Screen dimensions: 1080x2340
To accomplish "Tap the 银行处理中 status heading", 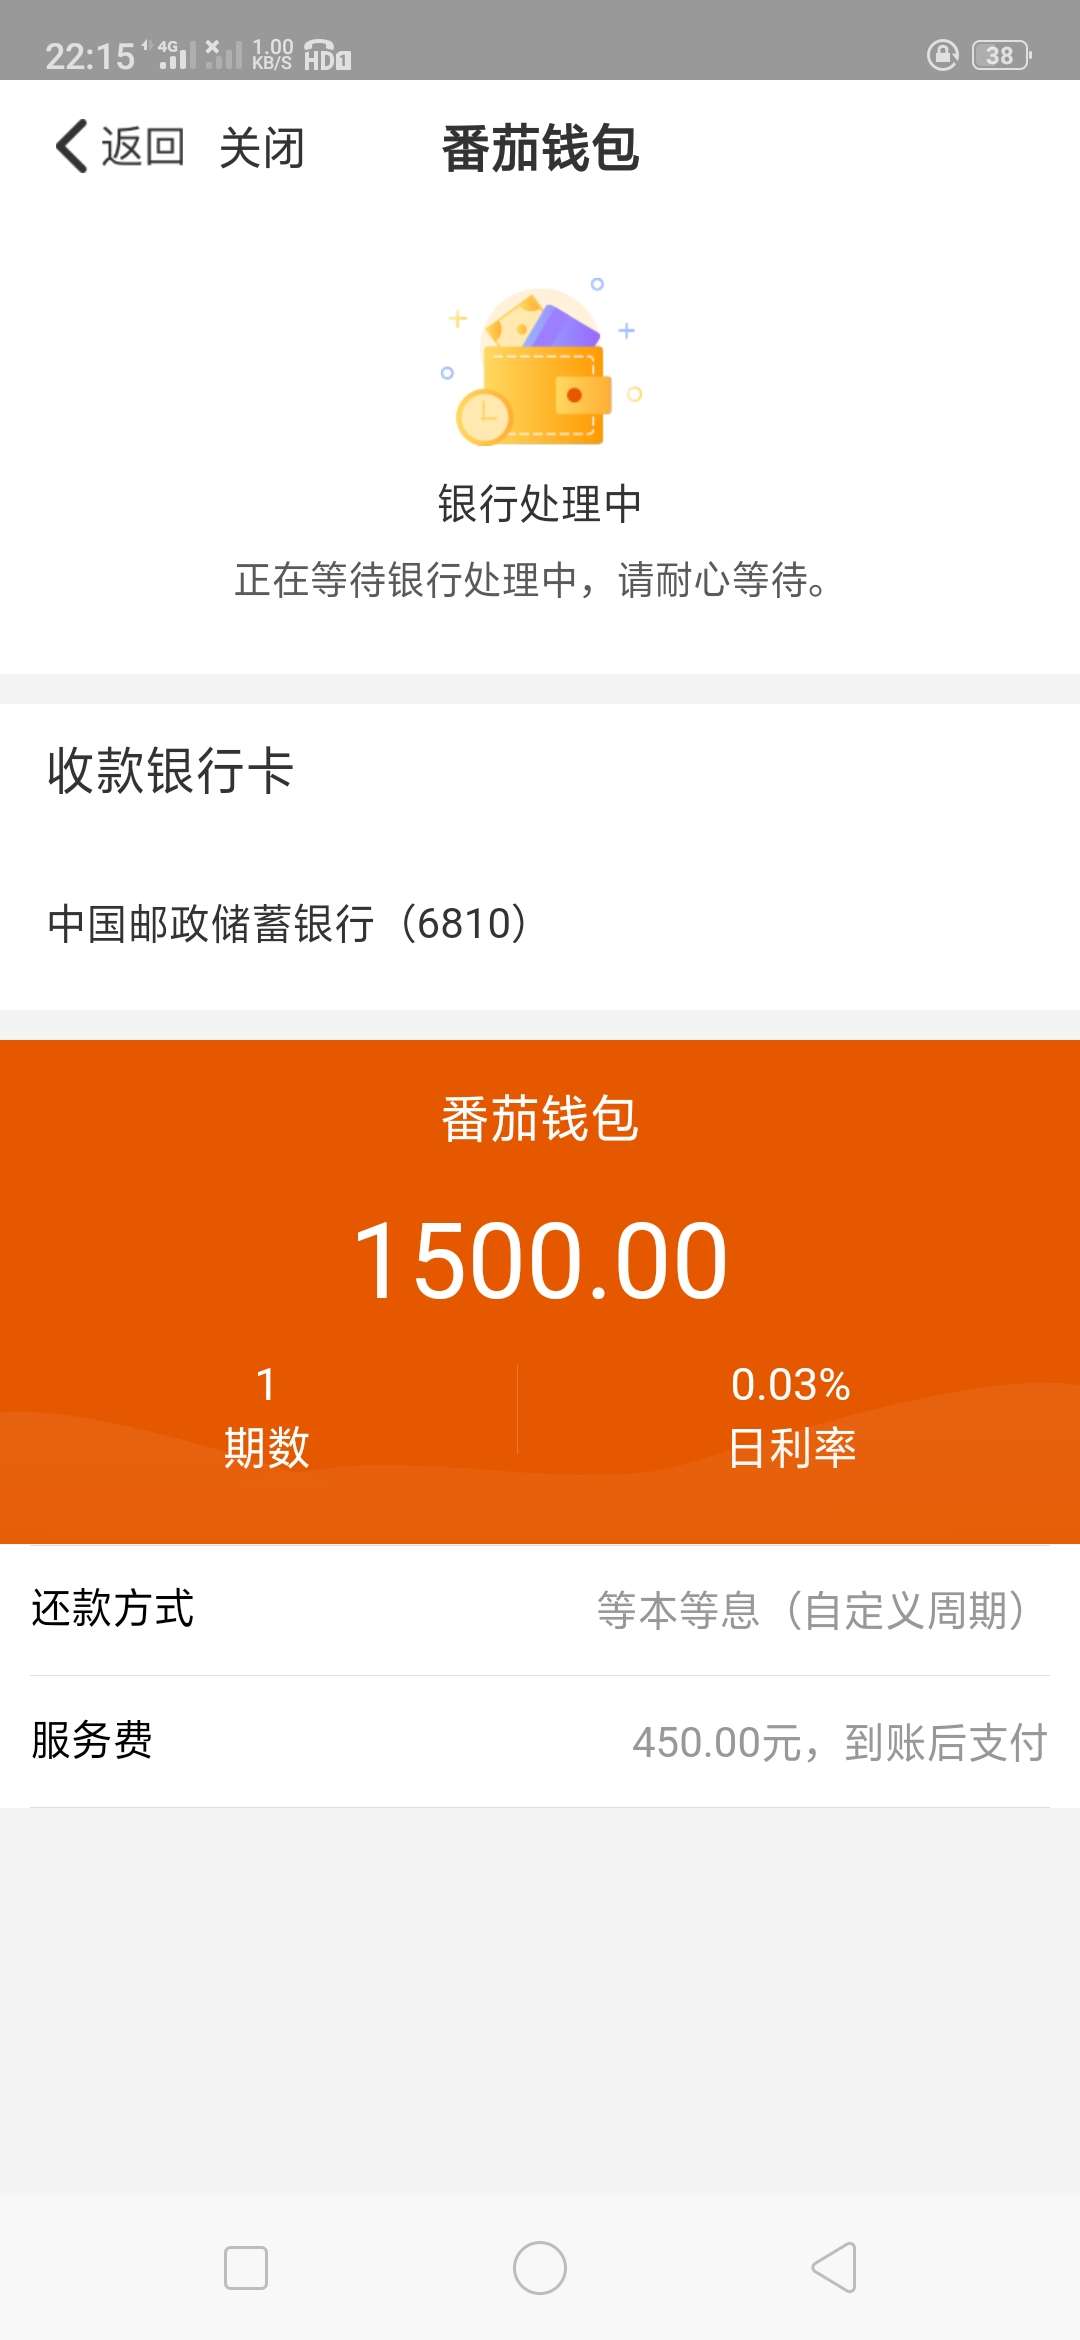I will point(540,503).
